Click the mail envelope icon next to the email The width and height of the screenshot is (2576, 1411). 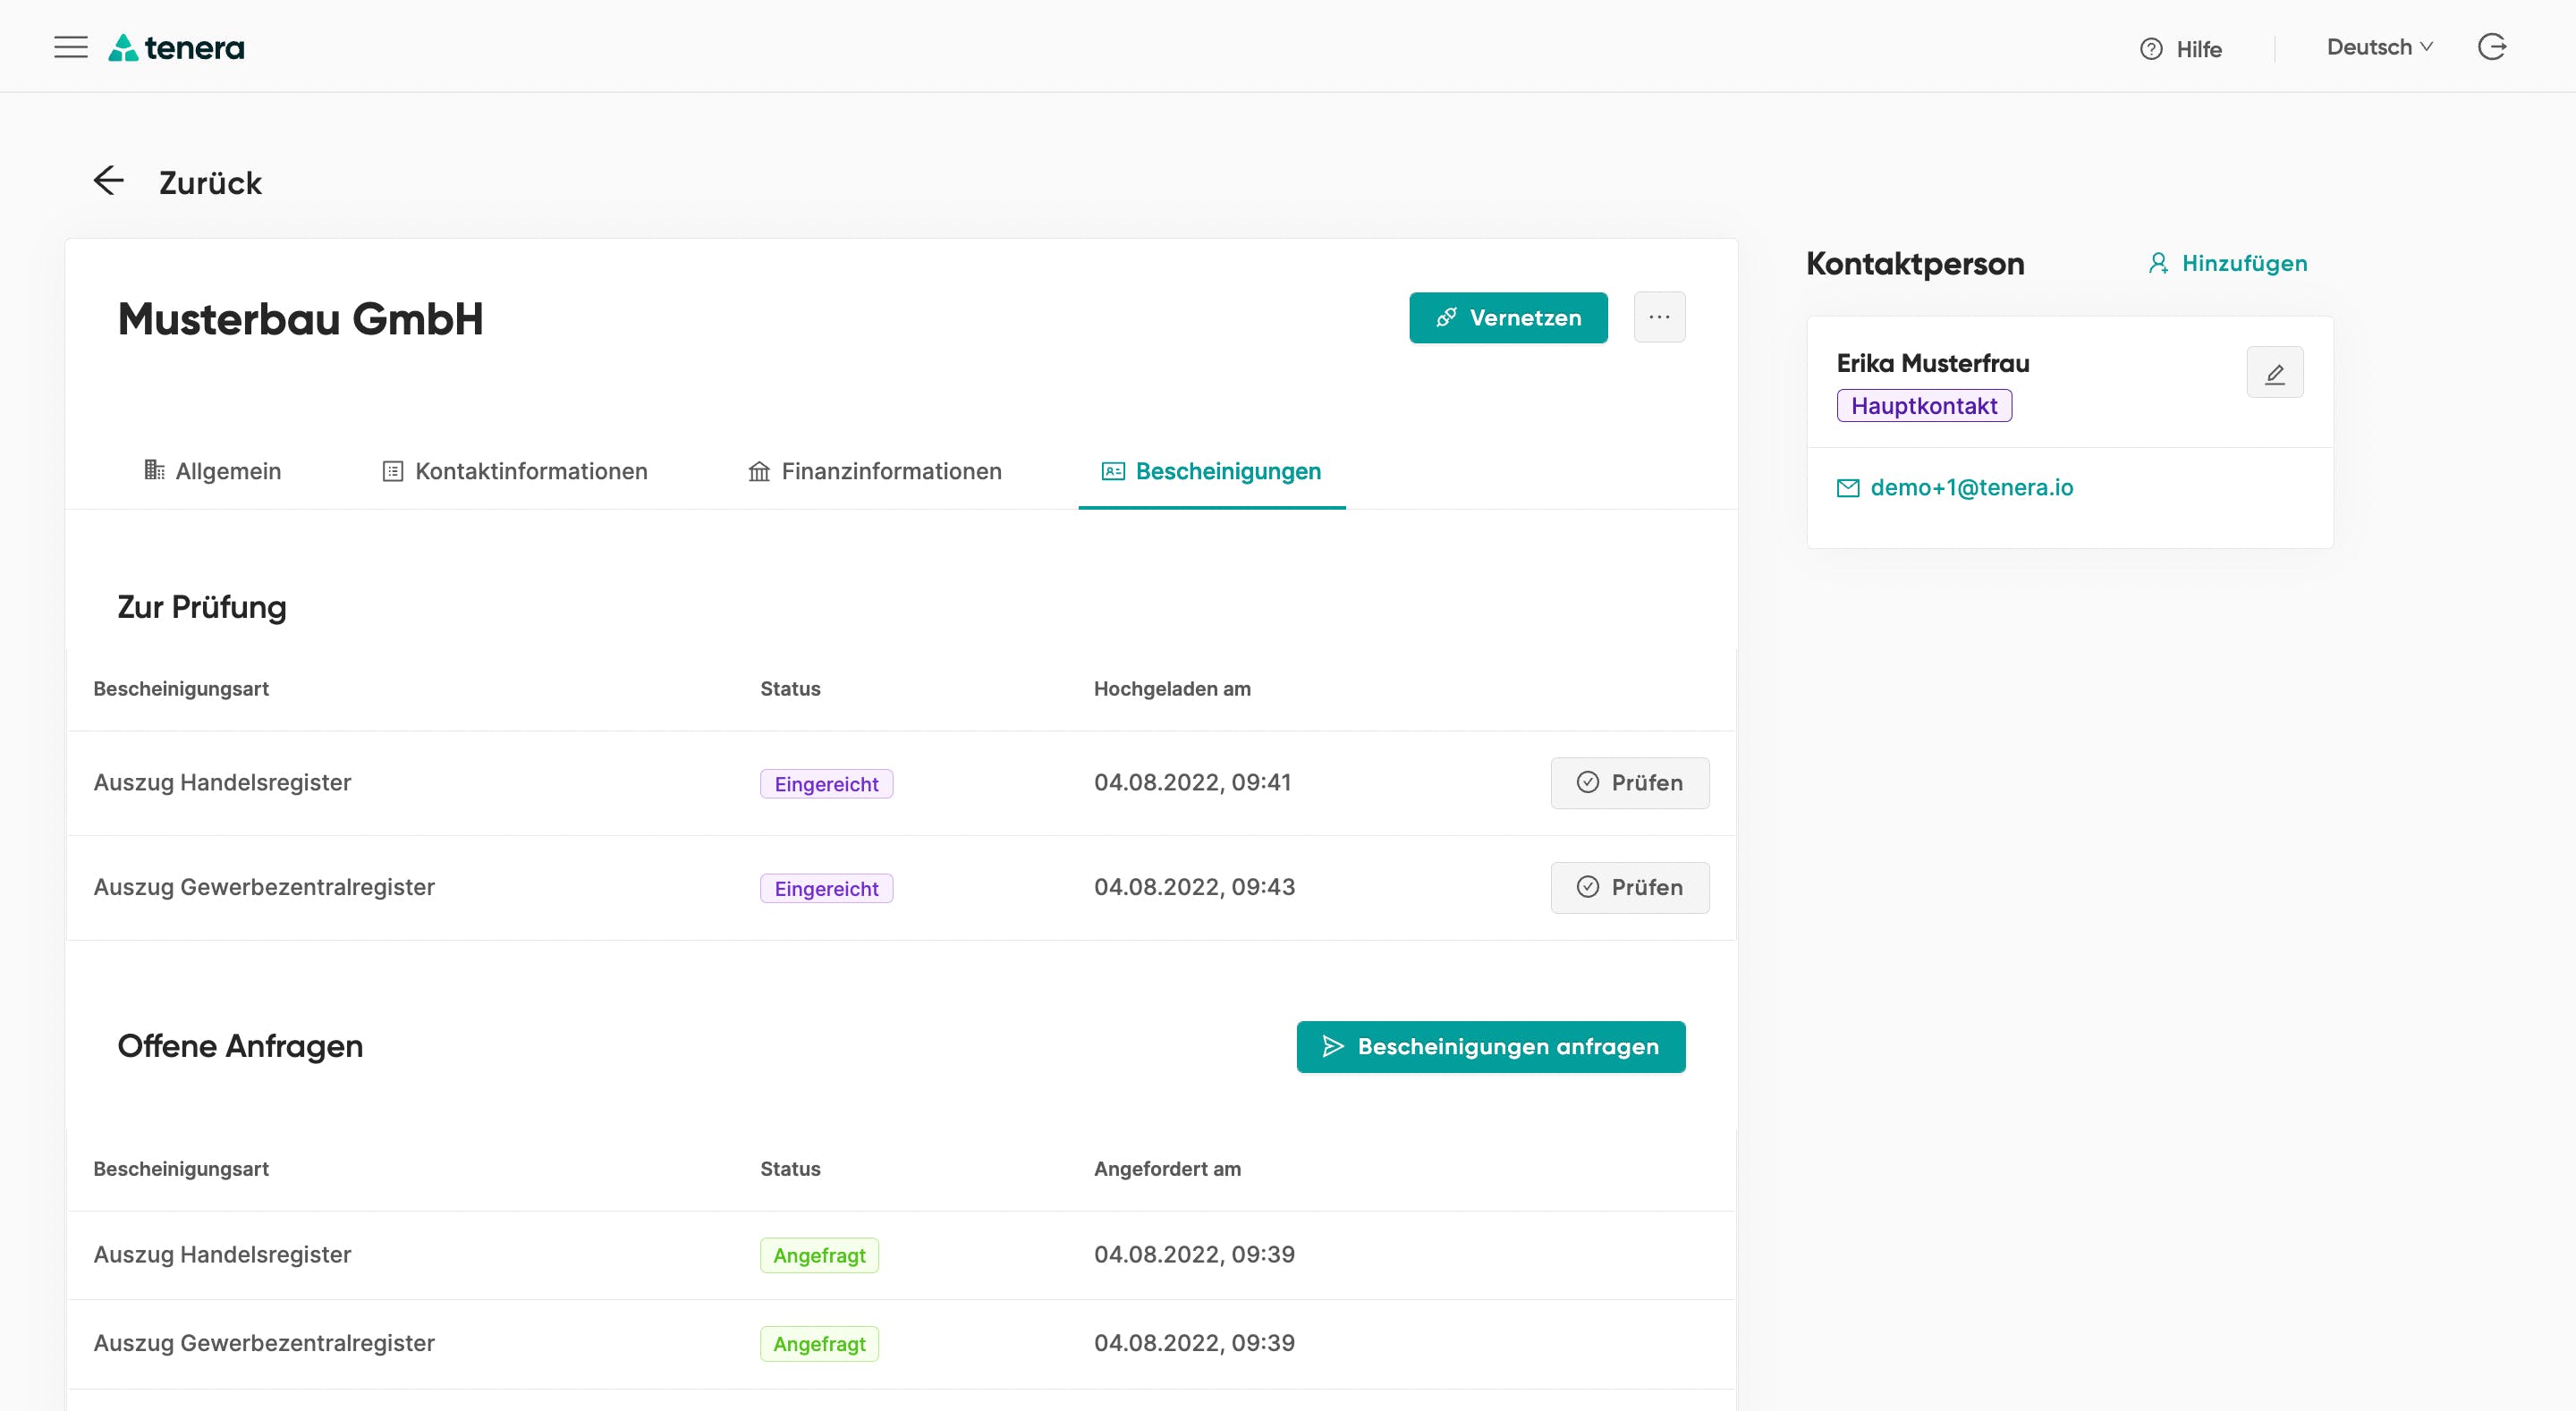click(1848, 488)
